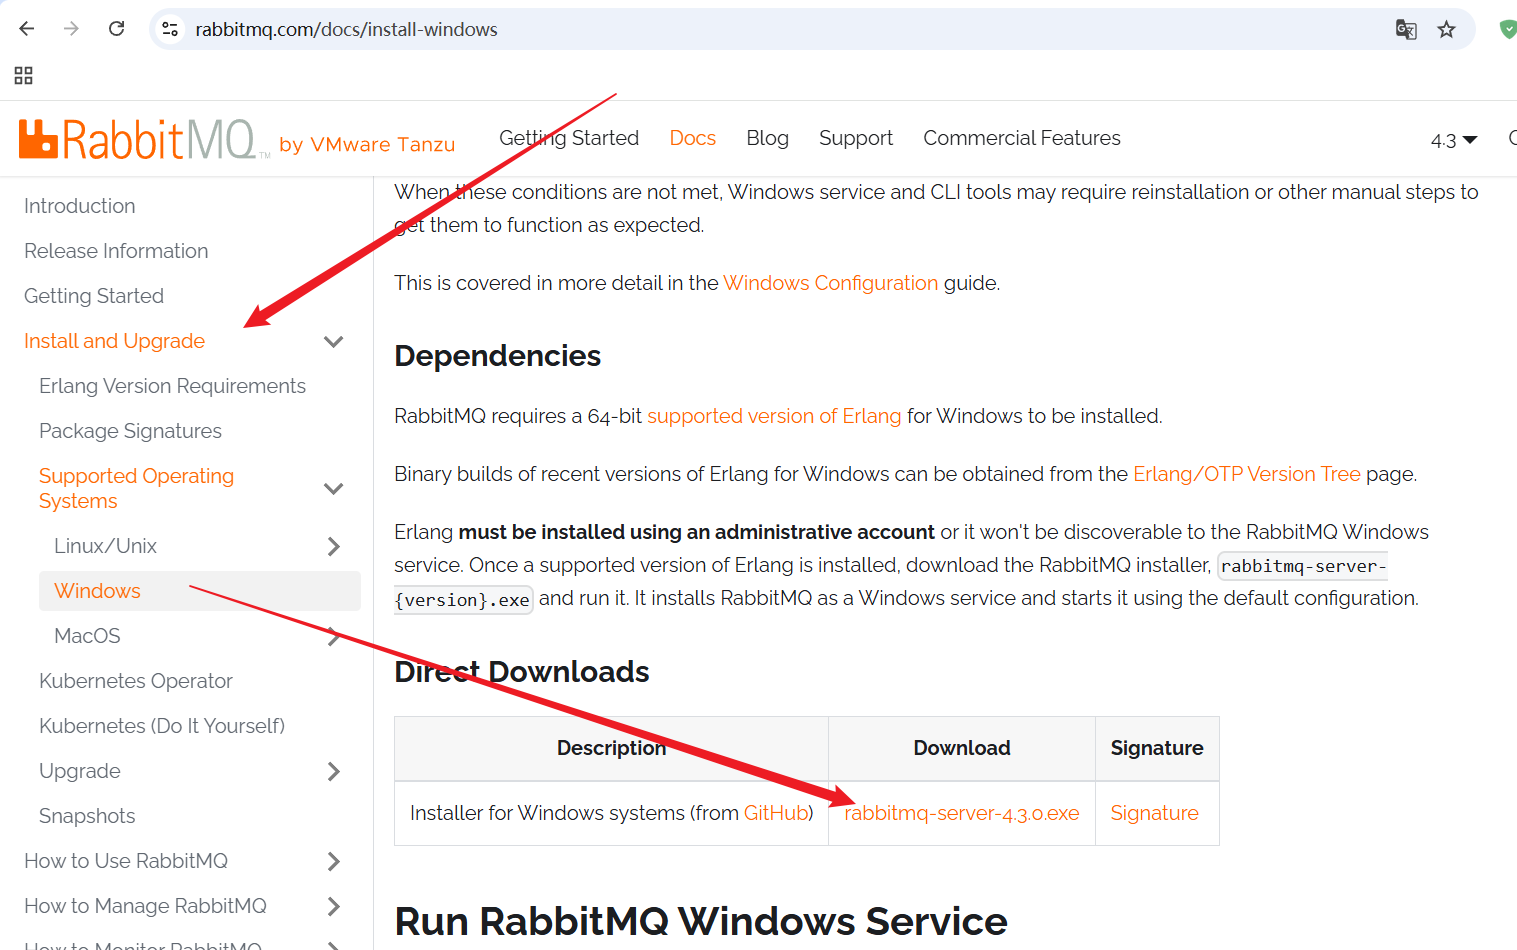Open How to Use RabbitMQ section
Viewport: 1517px width, 950px height.
click(126, 861)
